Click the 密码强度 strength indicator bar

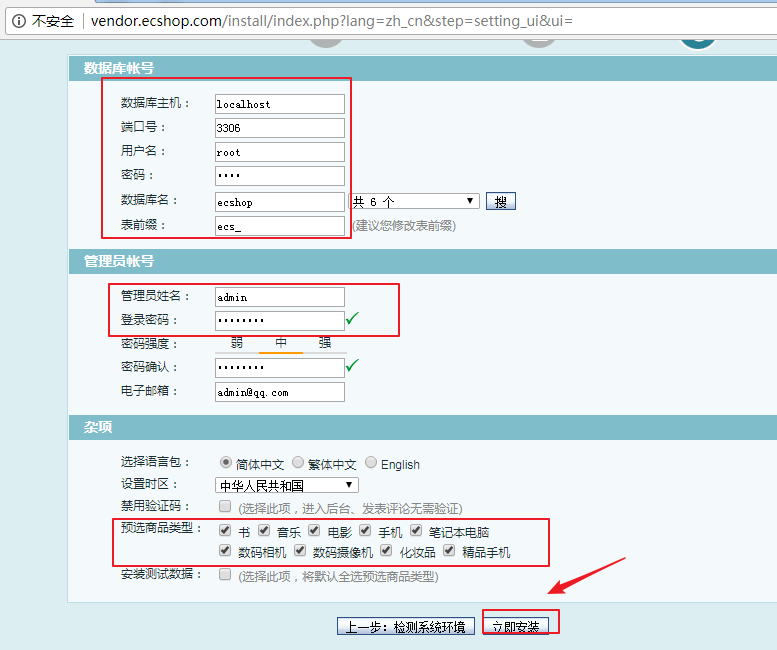281,343
